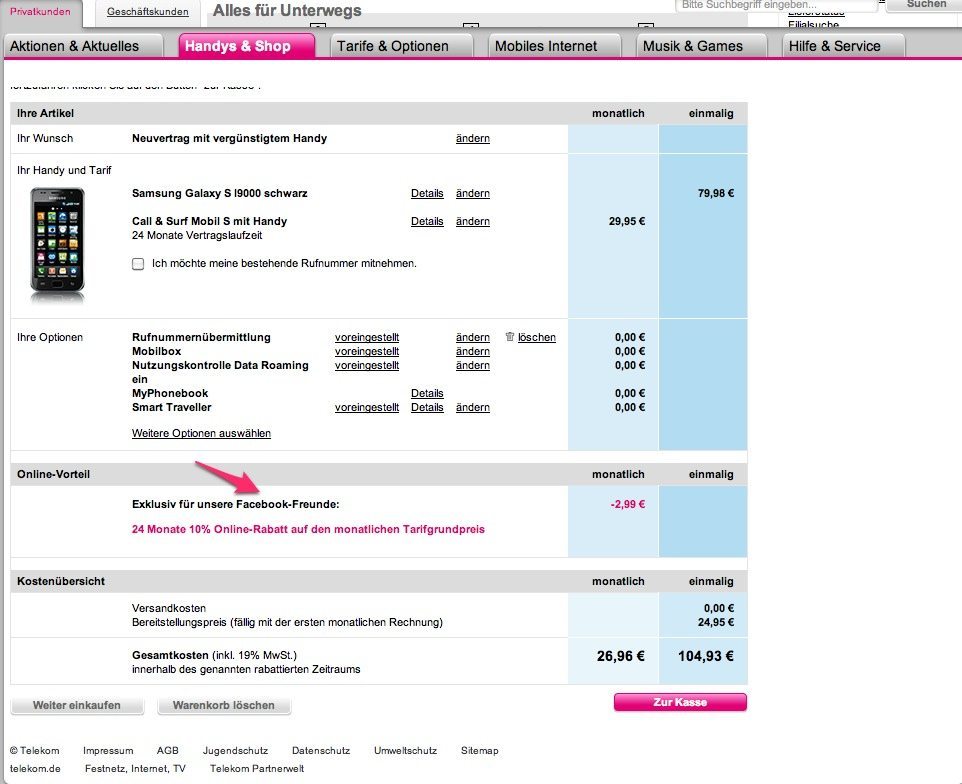Click the trash icon beside löschen
This screenshot has width=962, height=784.
click(x=509, y=336)
